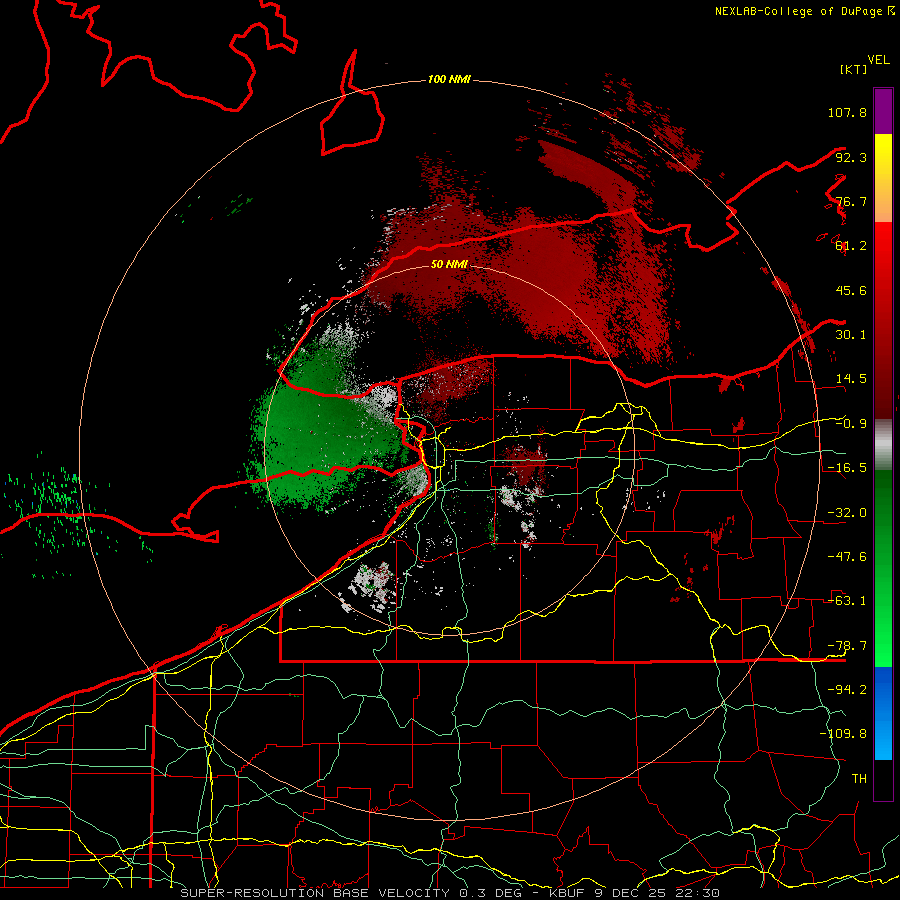
Task: Click the 100 NMI range ring label
Action: pyautogui.click(x=449, y=79)
